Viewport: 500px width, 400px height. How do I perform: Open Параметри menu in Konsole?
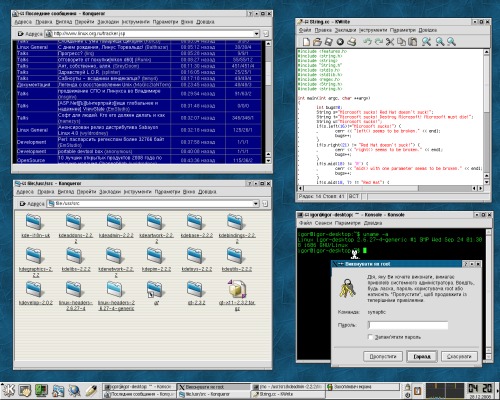(x=348, y=223)
